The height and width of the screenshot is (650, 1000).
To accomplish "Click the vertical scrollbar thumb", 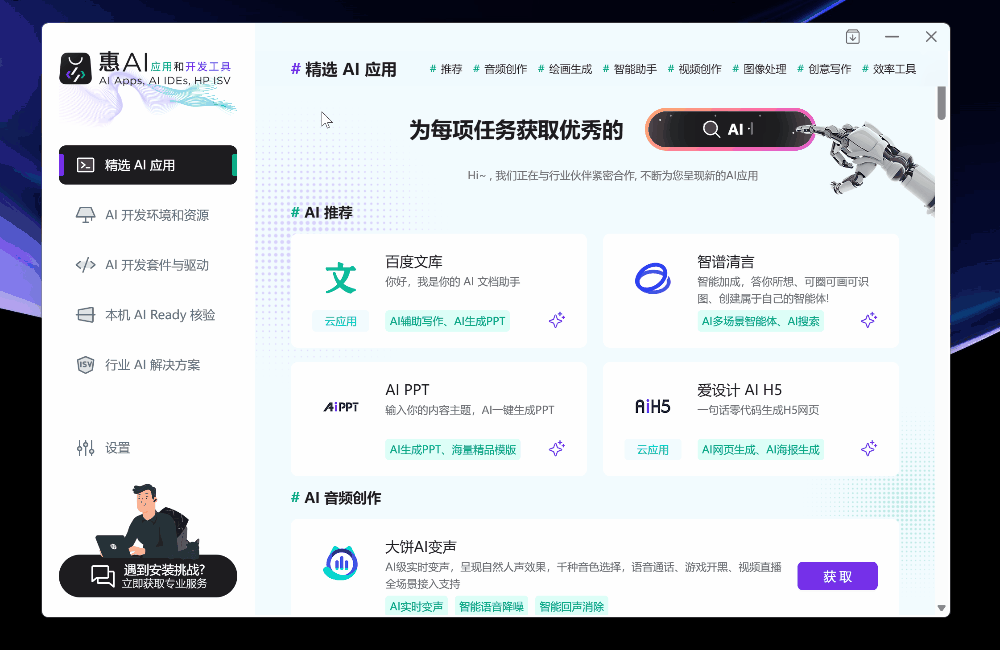I will [x=941, y=103].
